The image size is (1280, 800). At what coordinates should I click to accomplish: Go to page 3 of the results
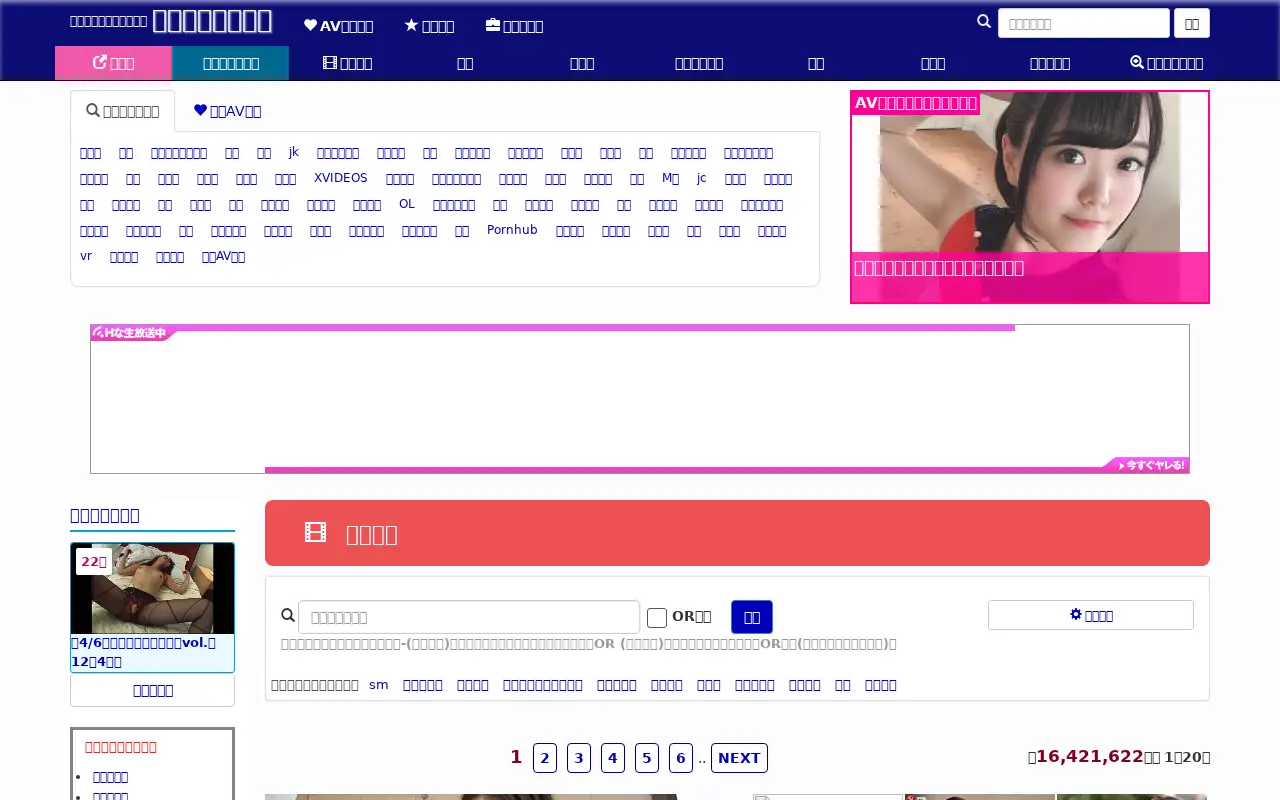pyautogui.click(x=579, y=758)
